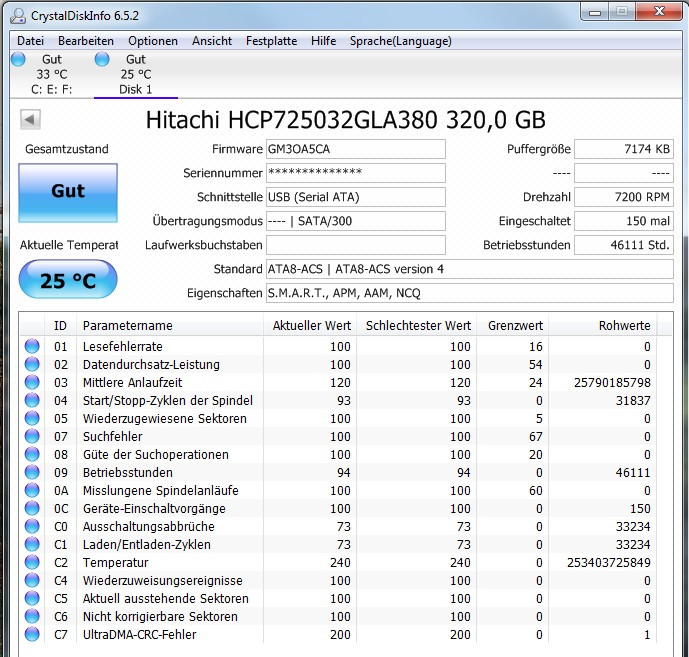Click the status orb for Misslungene Spindelanläufe
Viewport: 689px width, 657px height.
click(32, 490)
